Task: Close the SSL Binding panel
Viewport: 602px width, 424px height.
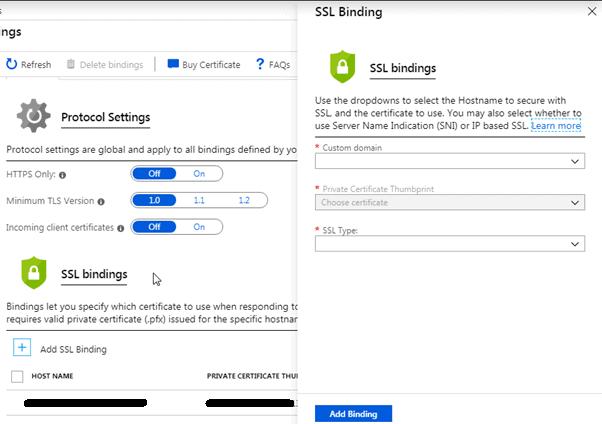Action: pos(590,12)
